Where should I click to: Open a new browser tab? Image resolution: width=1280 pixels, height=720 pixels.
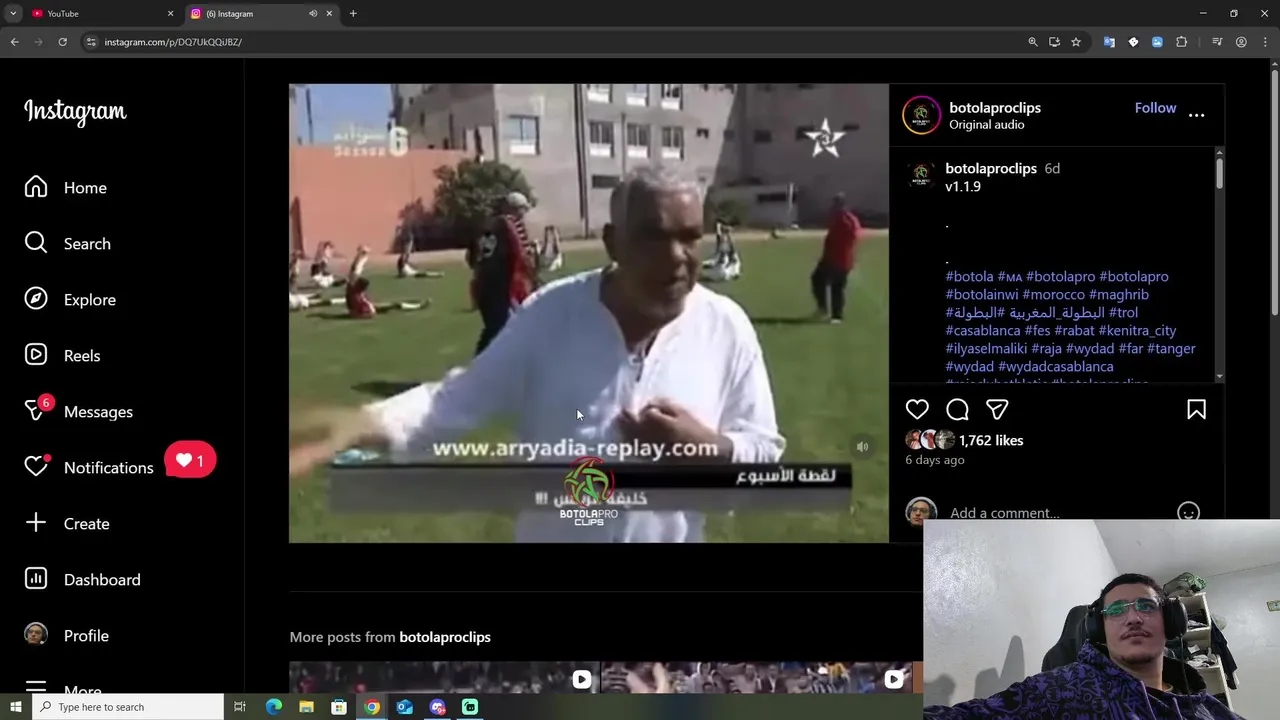point(353,13)
